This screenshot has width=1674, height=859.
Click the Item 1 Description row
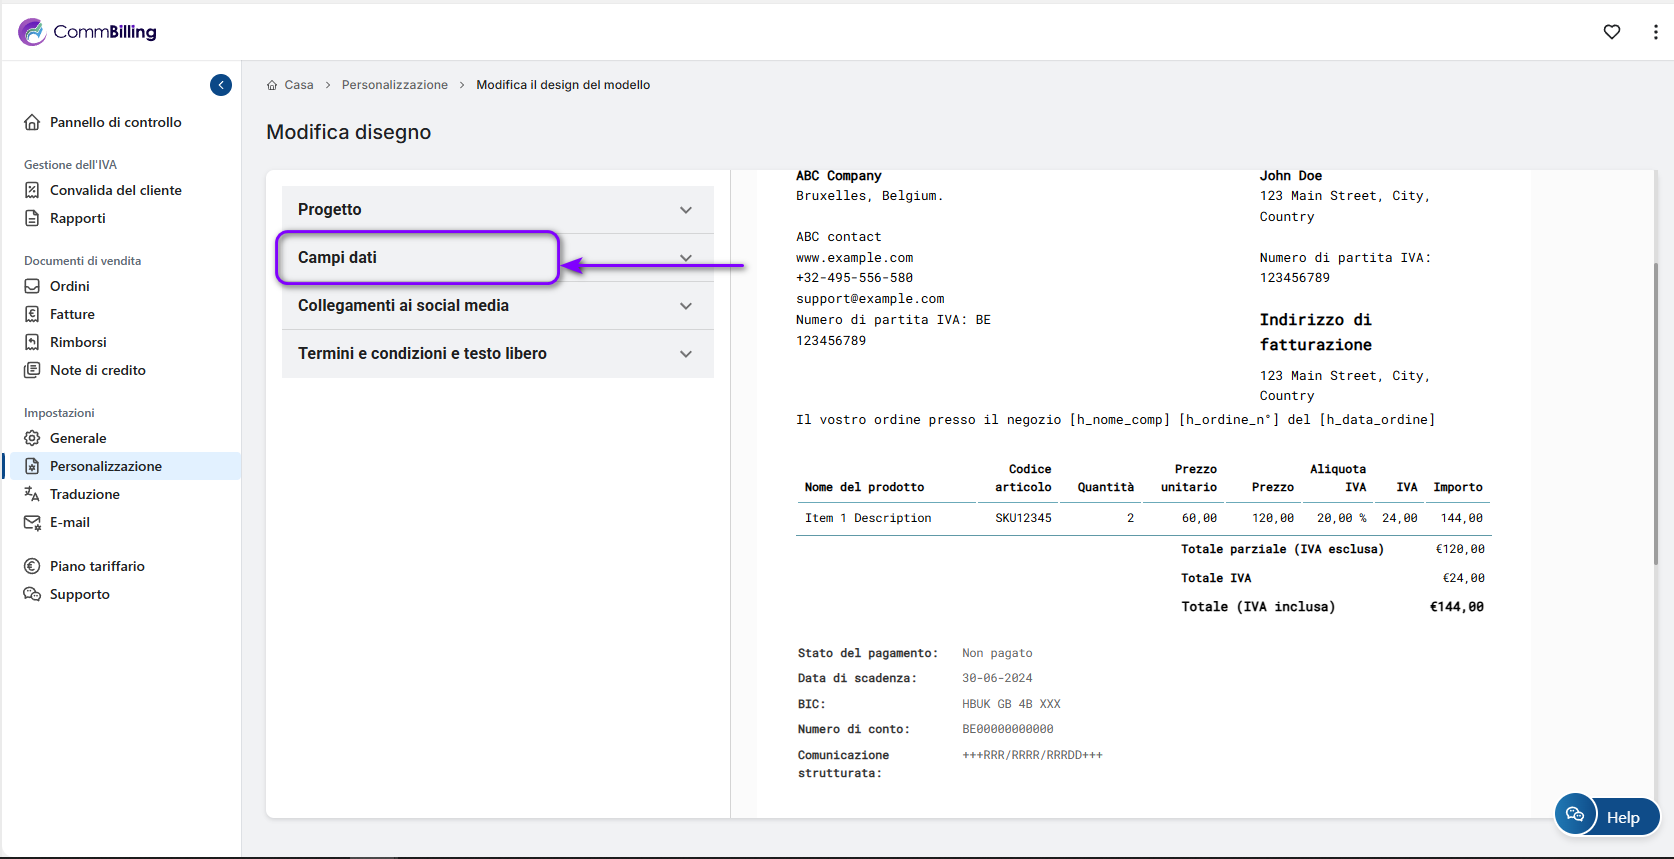point(1143,518)
